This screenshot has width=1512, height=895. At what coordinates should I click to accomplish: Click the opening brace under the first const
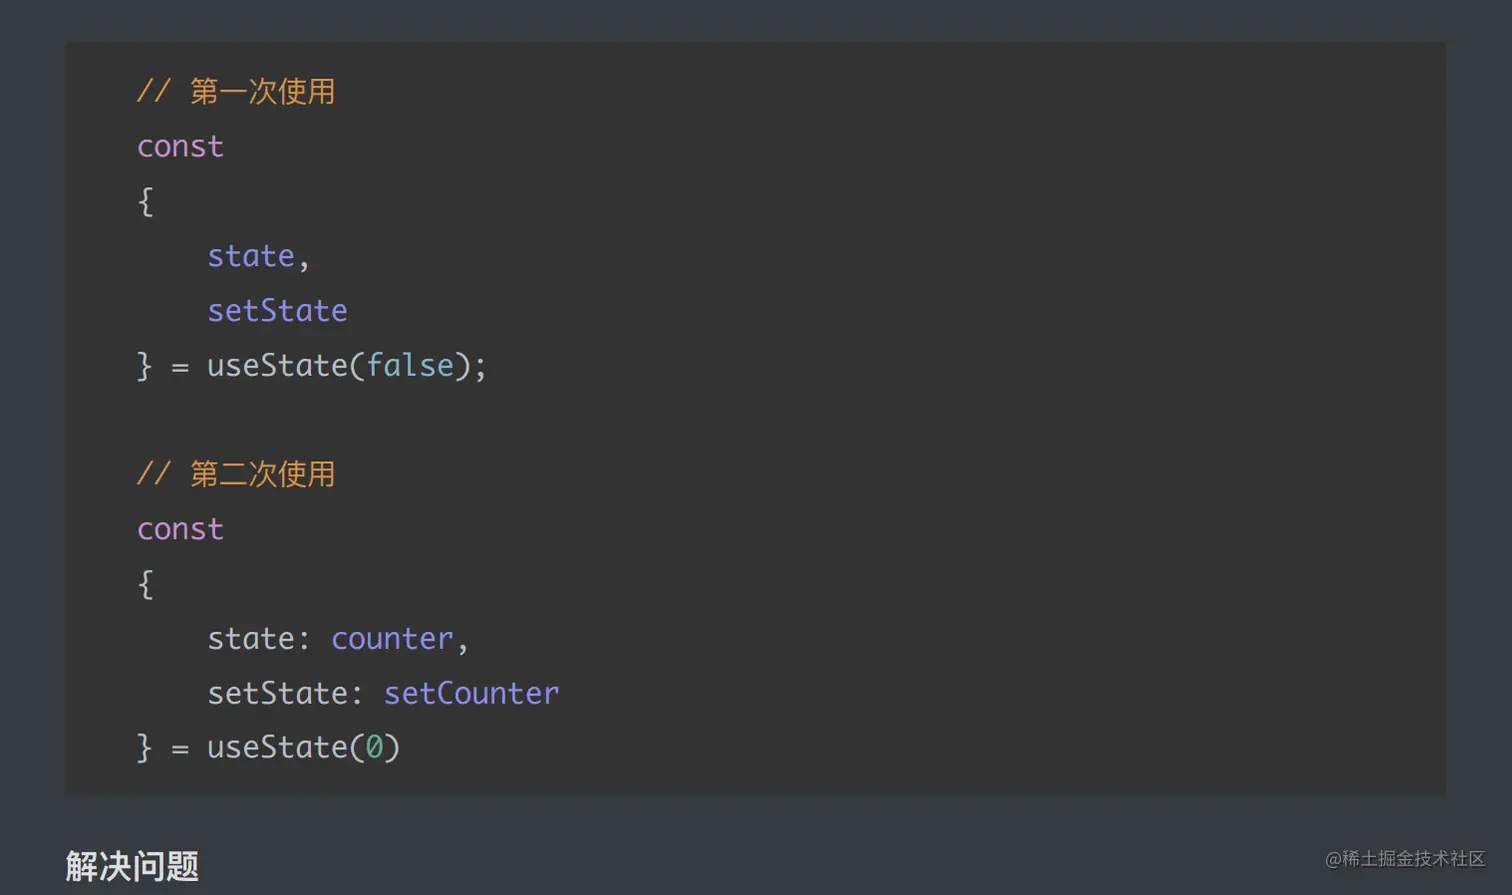point(146,202)
